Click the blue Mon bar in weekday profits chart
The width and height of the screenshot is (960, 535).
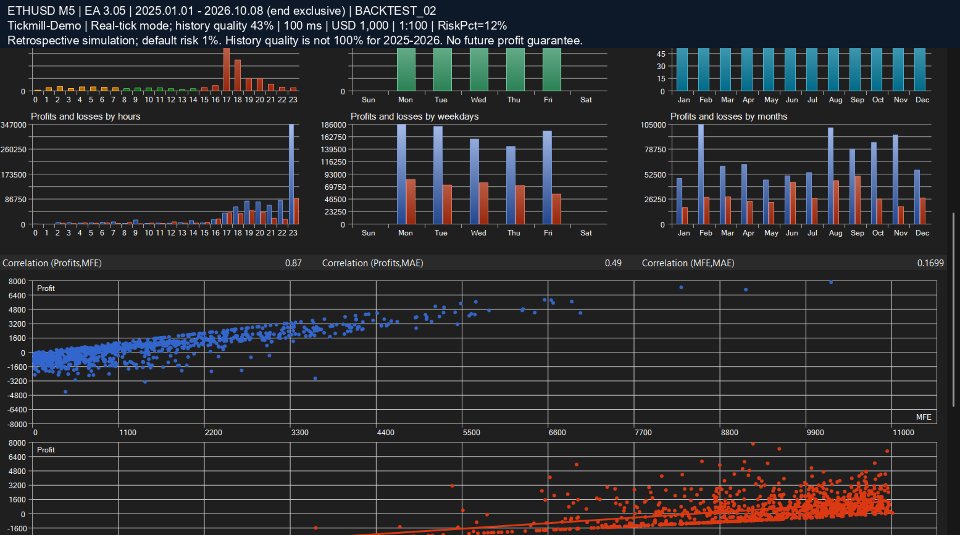pyautogui.click(x=402, y=174)
